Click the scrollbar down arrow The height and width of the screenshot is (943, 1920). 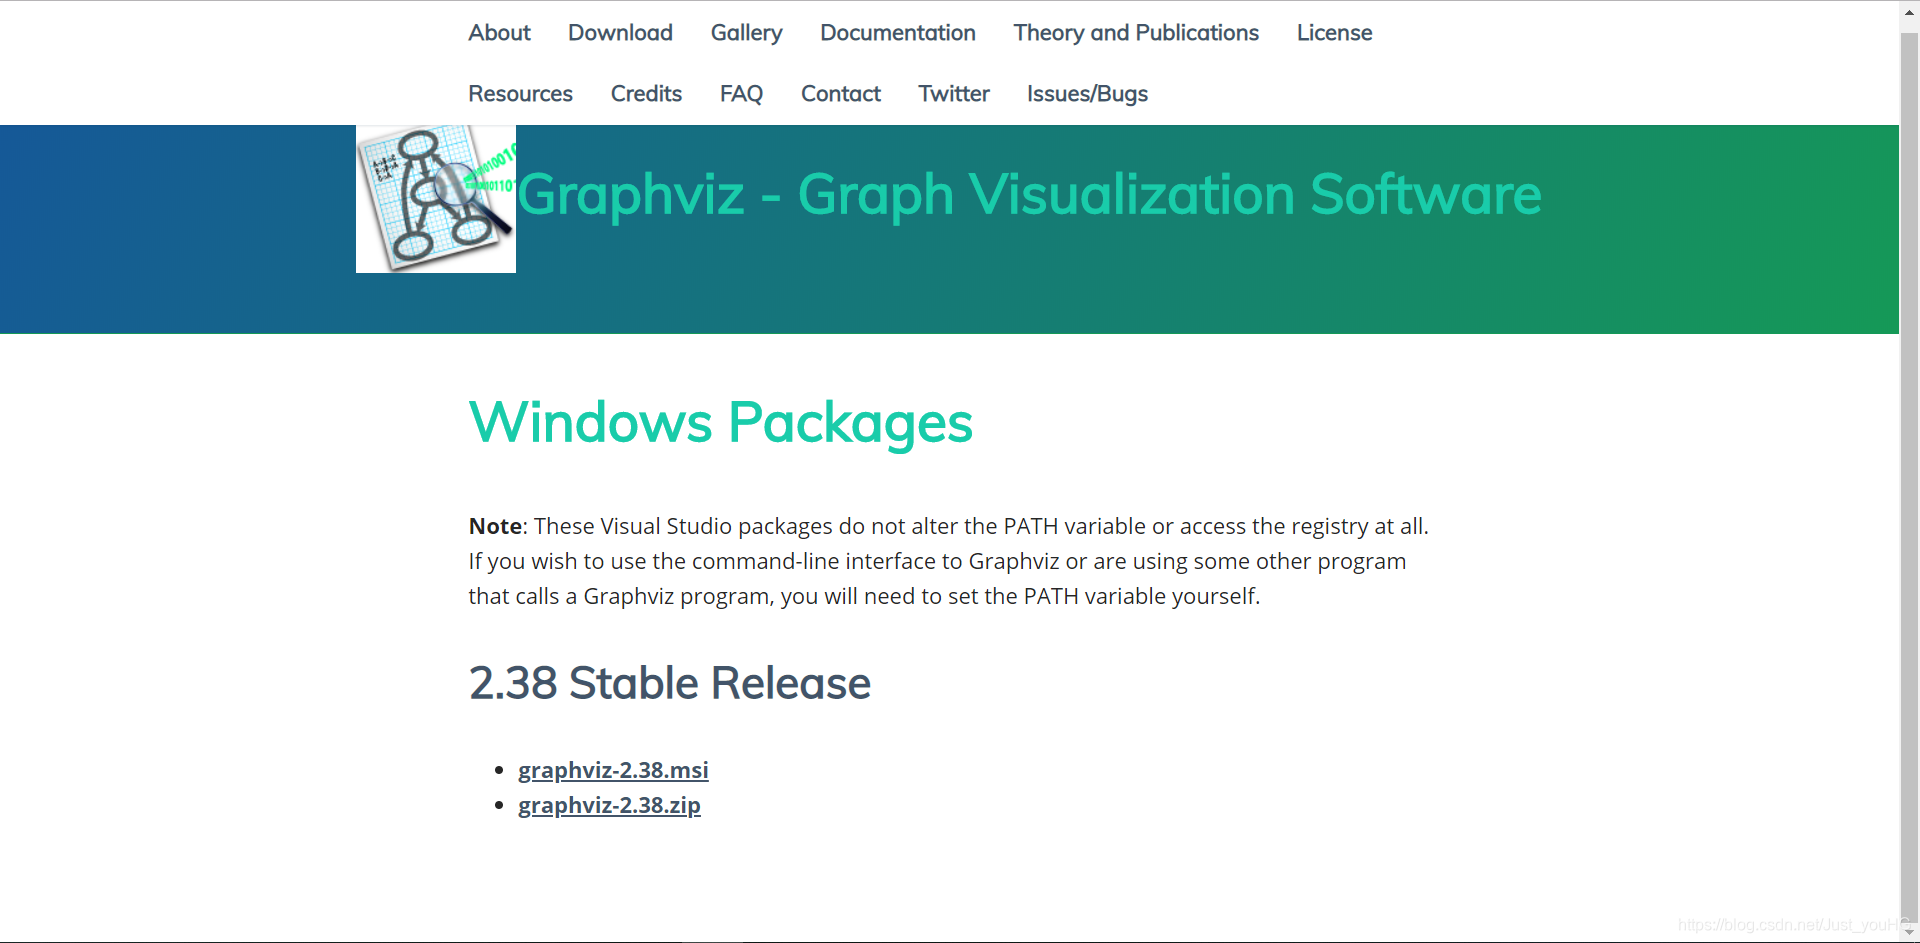pyautogui.click(x=1908, y=931)
